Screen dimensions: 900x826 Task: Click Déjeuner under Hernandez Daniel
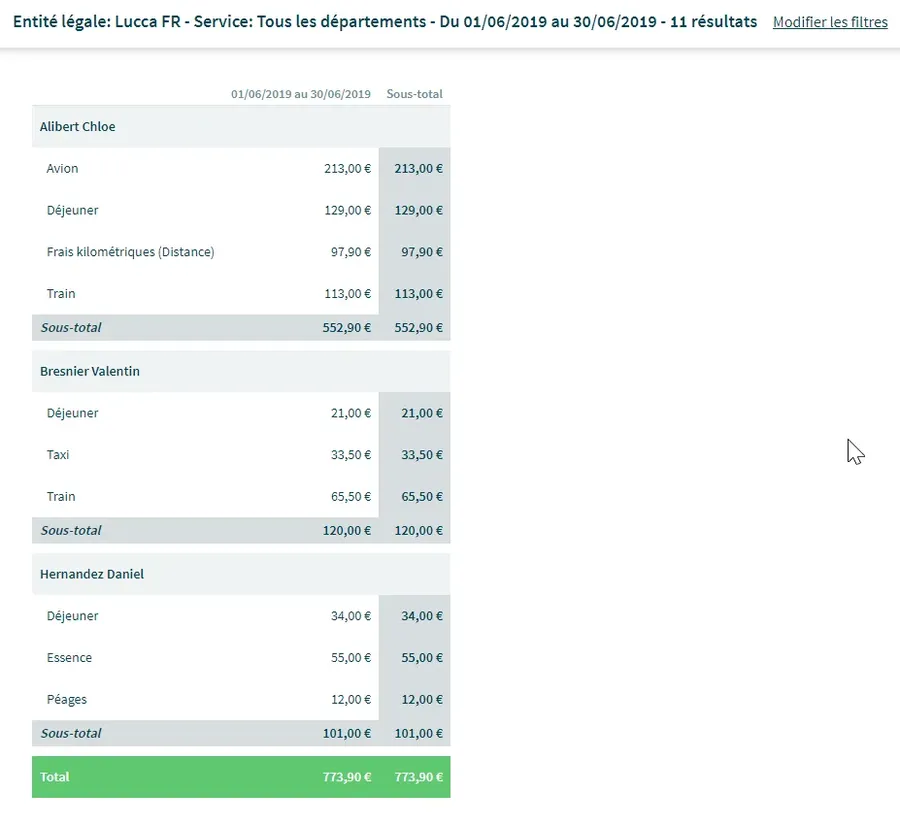click(x=72, y=616)
